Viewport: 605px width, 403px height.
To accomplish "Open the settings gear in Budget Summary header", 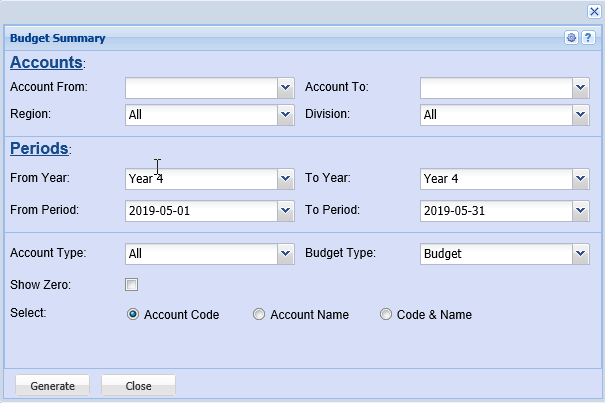I will [x=571, y=38].
